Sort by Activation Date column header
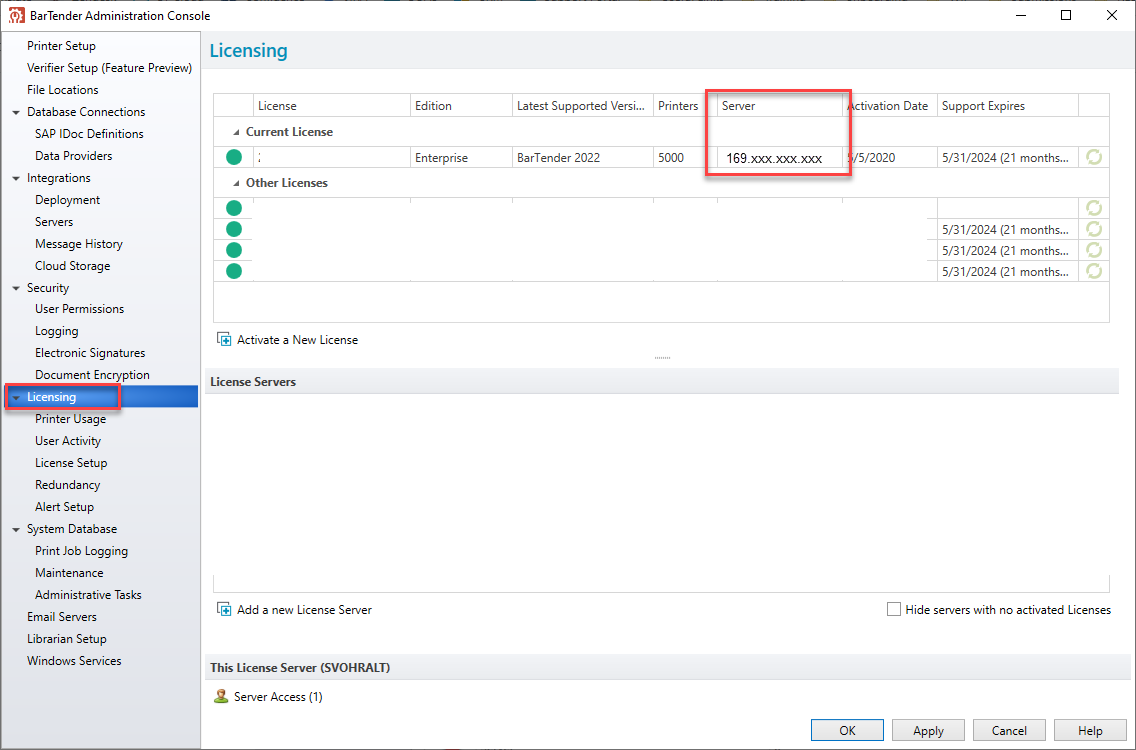This screenshot has height=750, width=1136. 890,106
